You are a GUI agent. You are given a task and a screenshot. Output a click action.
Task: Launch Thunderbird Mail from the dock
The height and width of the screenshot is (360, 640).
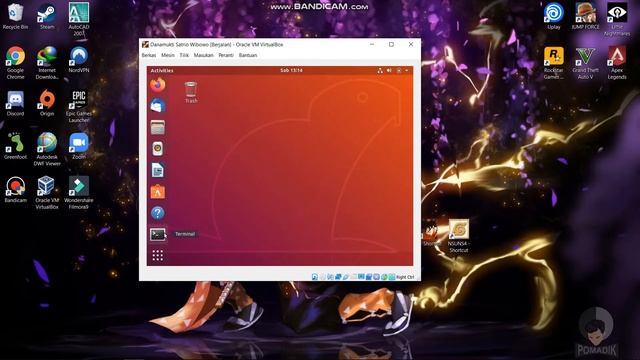[x=158, y=106]
